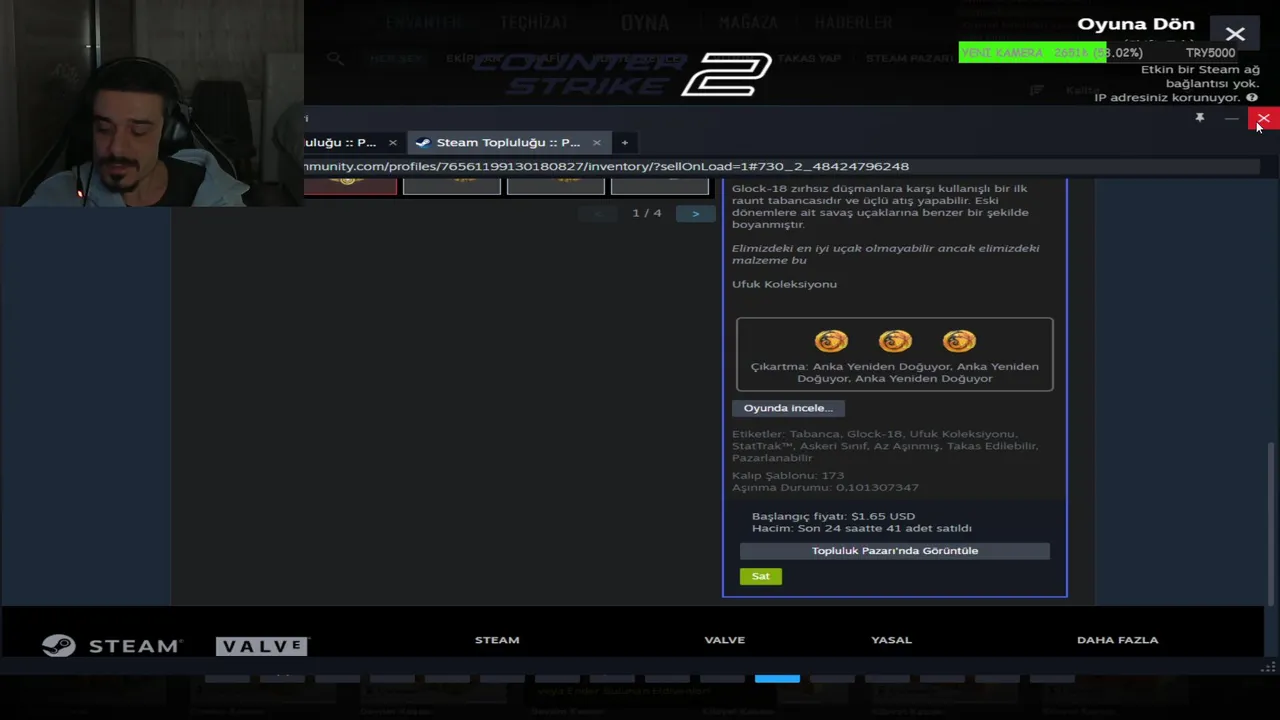The height and width of the screenshot is (720, 1280).
Task: Select the fourth inventory item slot
Action: click(659, 186)
